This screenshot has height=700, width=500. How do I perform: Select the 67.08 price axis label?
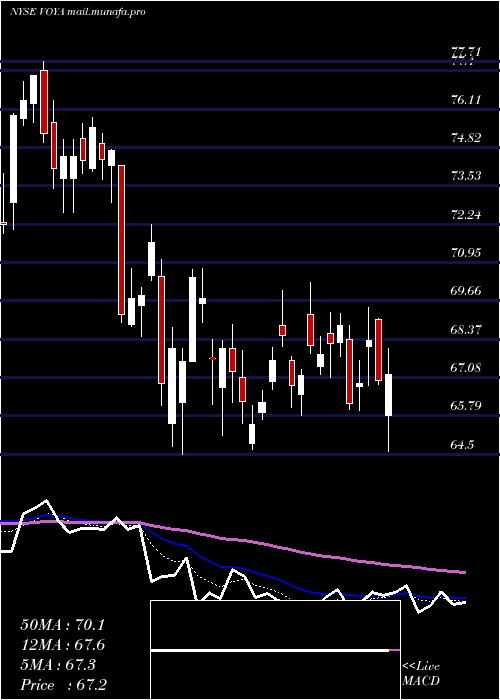(466, 368)
